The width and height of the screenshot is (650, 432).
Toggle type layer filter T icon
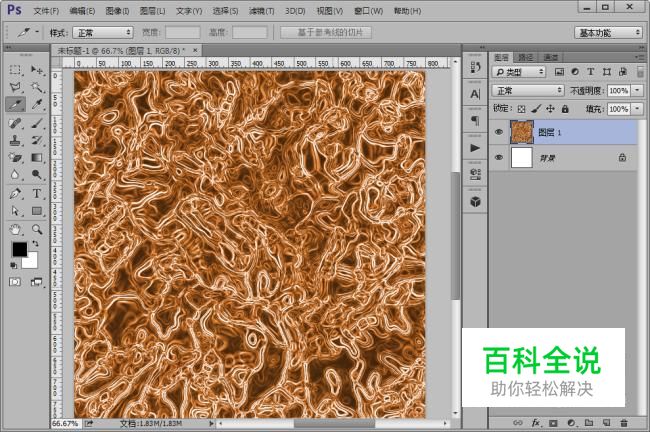pyautogui.click(x=591, y=72)
